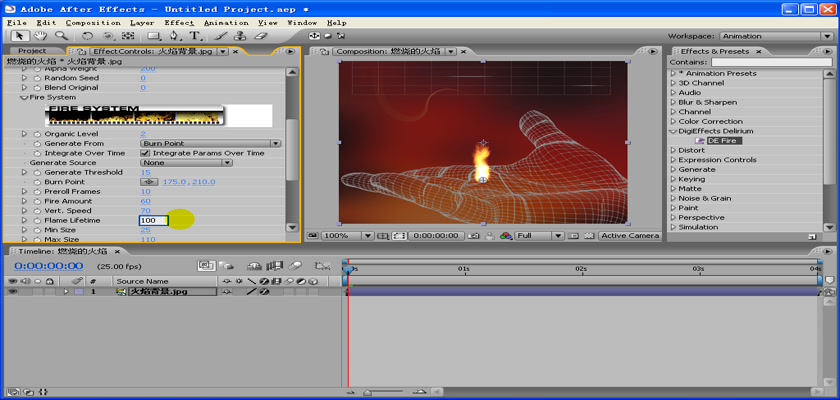Click the timeline zoom slider handle
This screenshot has width=840, height=400.
click(368, 392)
